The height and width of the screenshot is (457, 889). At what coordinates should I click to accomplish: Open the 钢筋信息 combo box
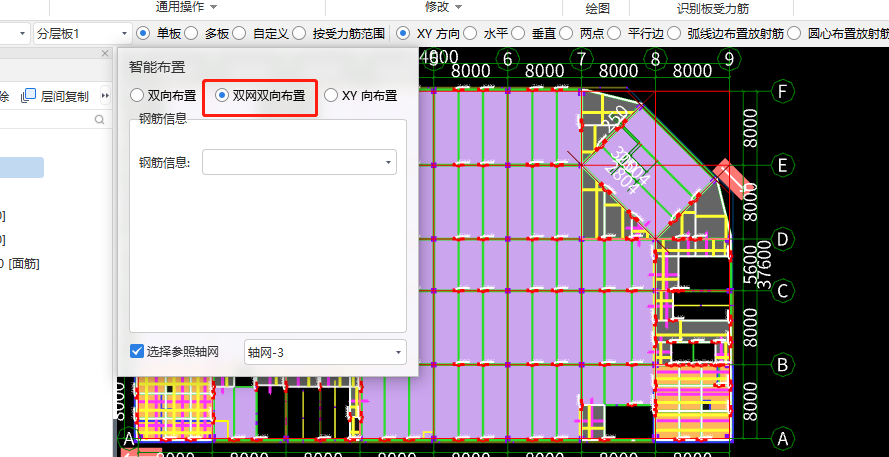click(x=299, y=162)
